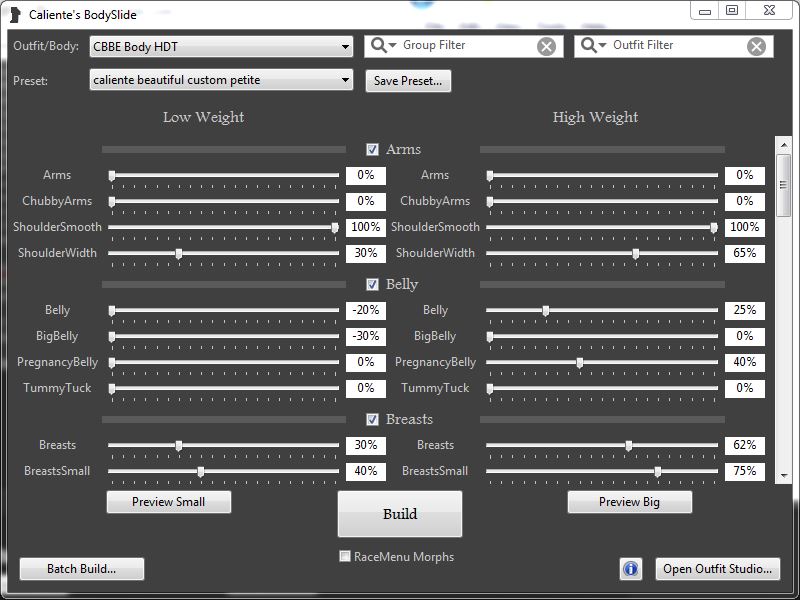Image resolution: width=800 pixels, height=600 pixels.
Task: Clear the Group Filter with X icon
Action: pos(546,46)
